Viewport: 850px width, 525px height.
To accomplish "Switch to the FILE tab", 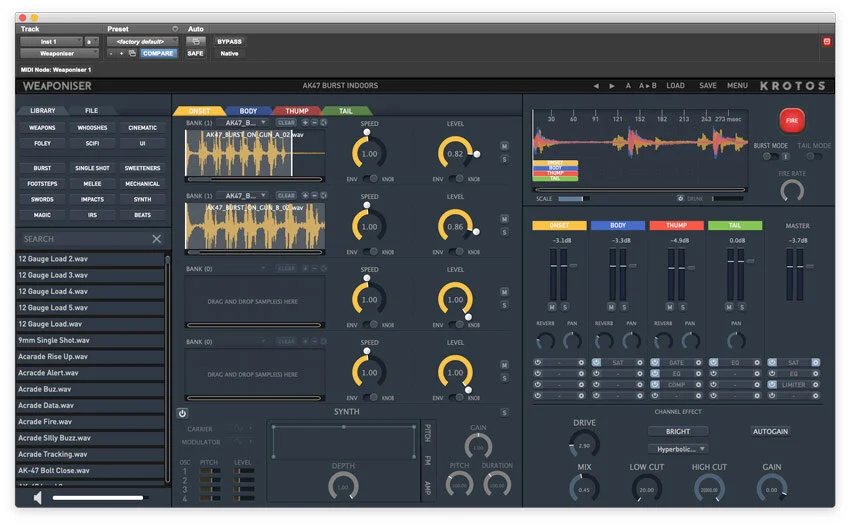I will (91, 111).
